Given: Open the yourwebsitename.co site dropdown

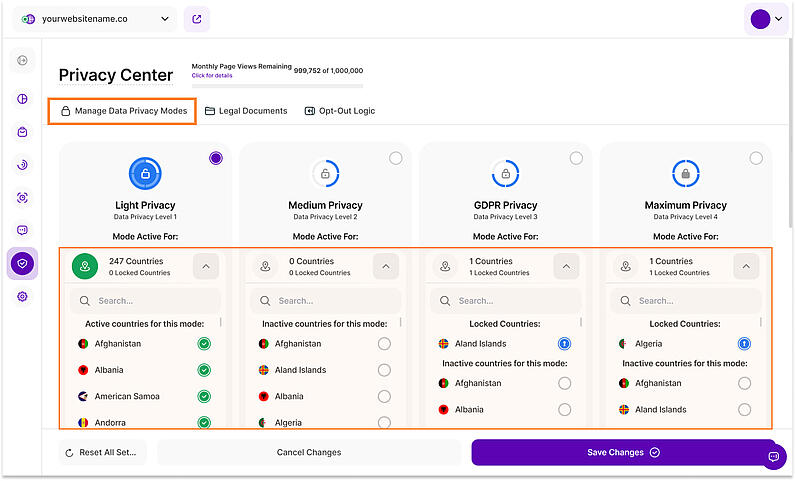Looking at the screenshot, I should (94, 19).
